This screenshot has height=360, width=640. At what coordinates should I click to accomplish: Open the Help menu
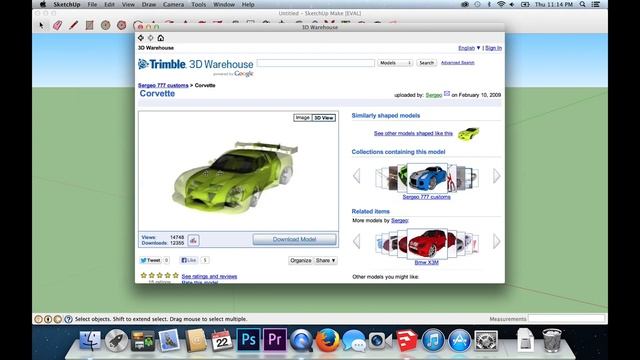(x=248, y=4)
